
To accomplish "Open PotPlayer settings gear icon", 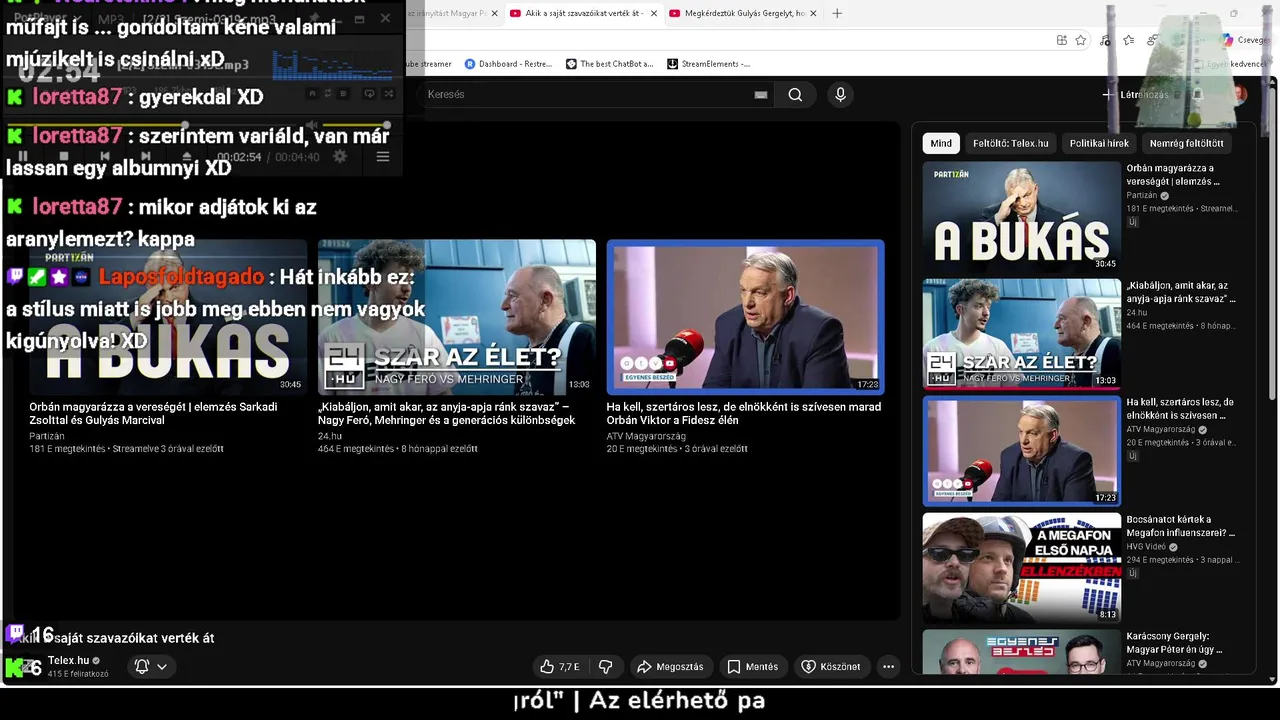I will (x=340, y=156).
